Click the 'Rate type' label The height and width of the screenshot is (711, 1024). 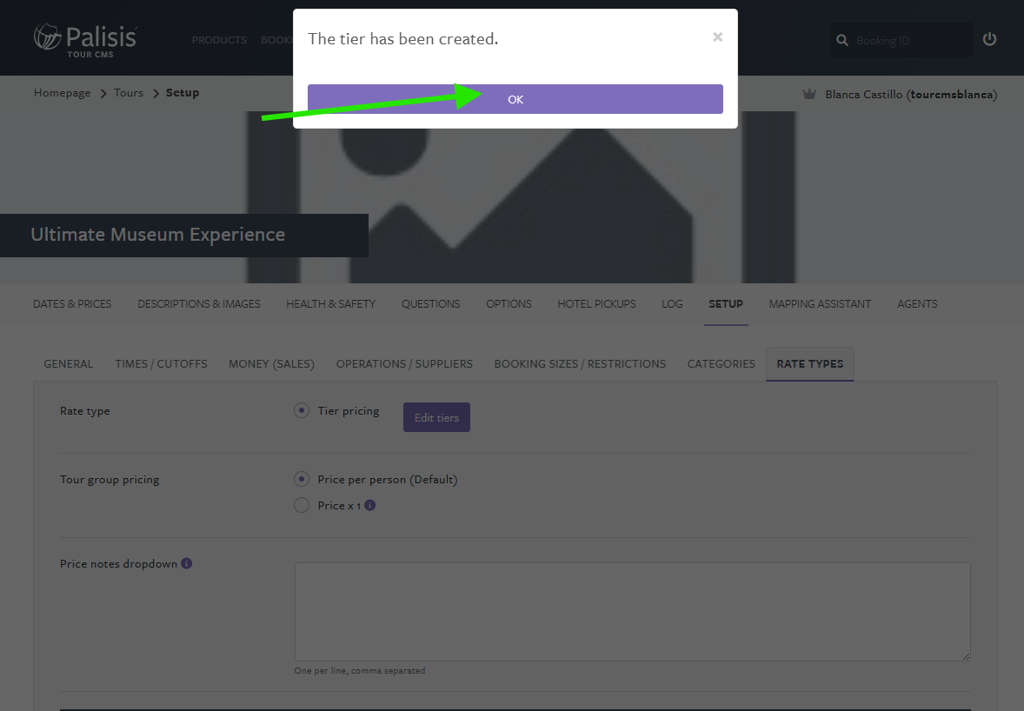[85, 411]
